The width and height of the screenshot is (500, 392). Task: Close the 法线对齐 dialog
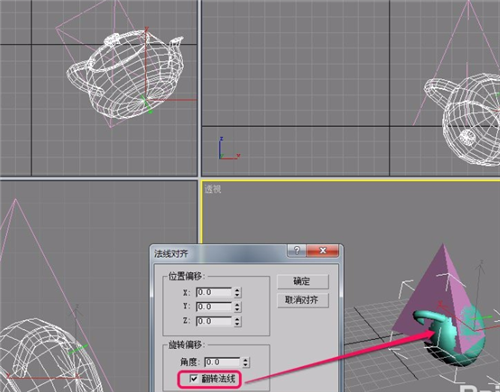point(323,250)
